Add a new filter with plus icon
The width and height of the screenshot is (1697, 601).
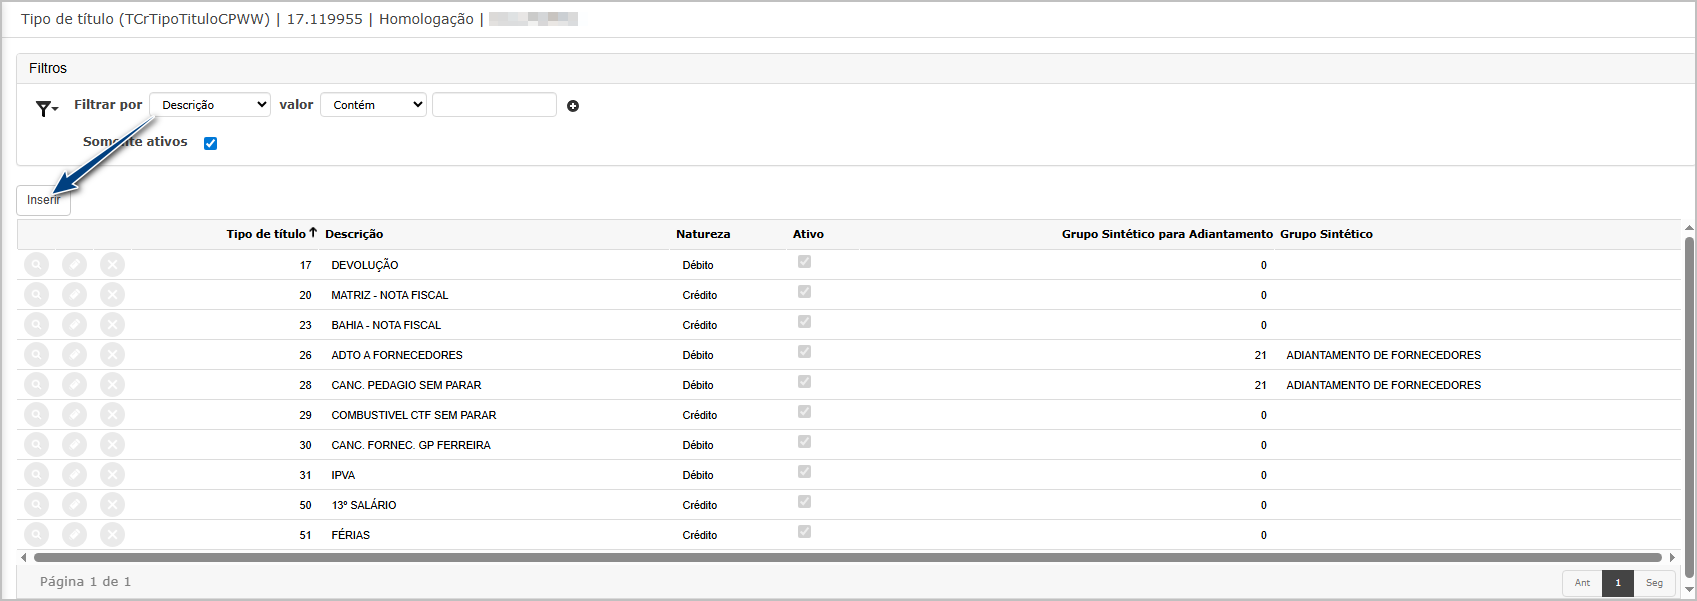coord(573,106)
